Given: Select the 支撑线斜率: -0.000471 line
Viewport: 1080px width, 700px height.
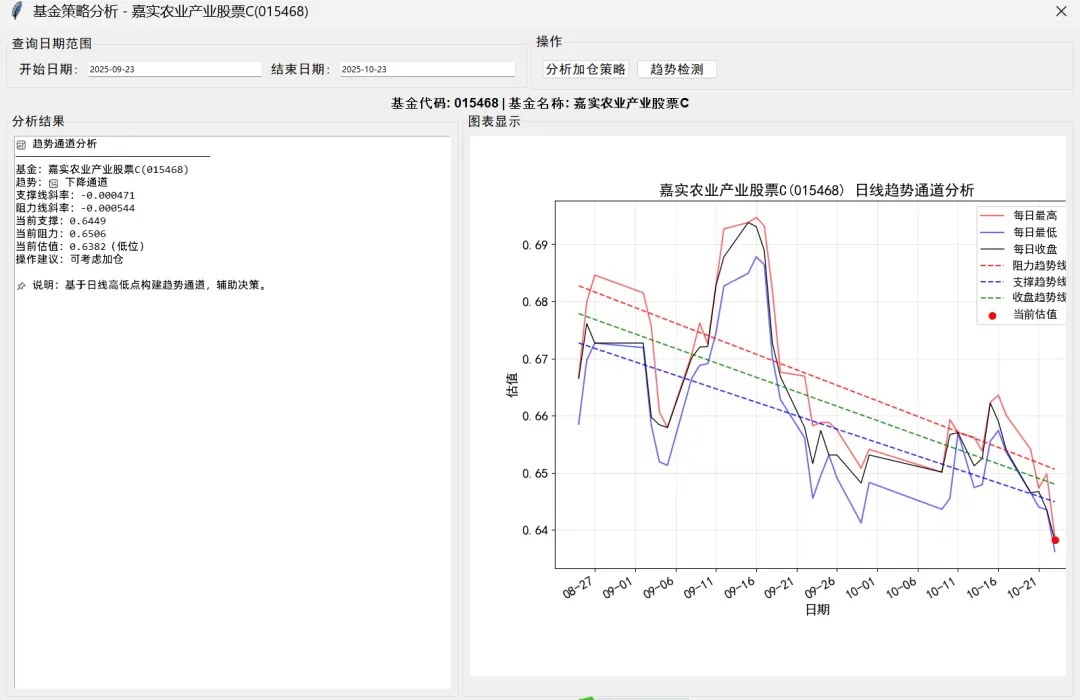Looking at the screenshot, I should pyautogui.click(x=75, y=196).
